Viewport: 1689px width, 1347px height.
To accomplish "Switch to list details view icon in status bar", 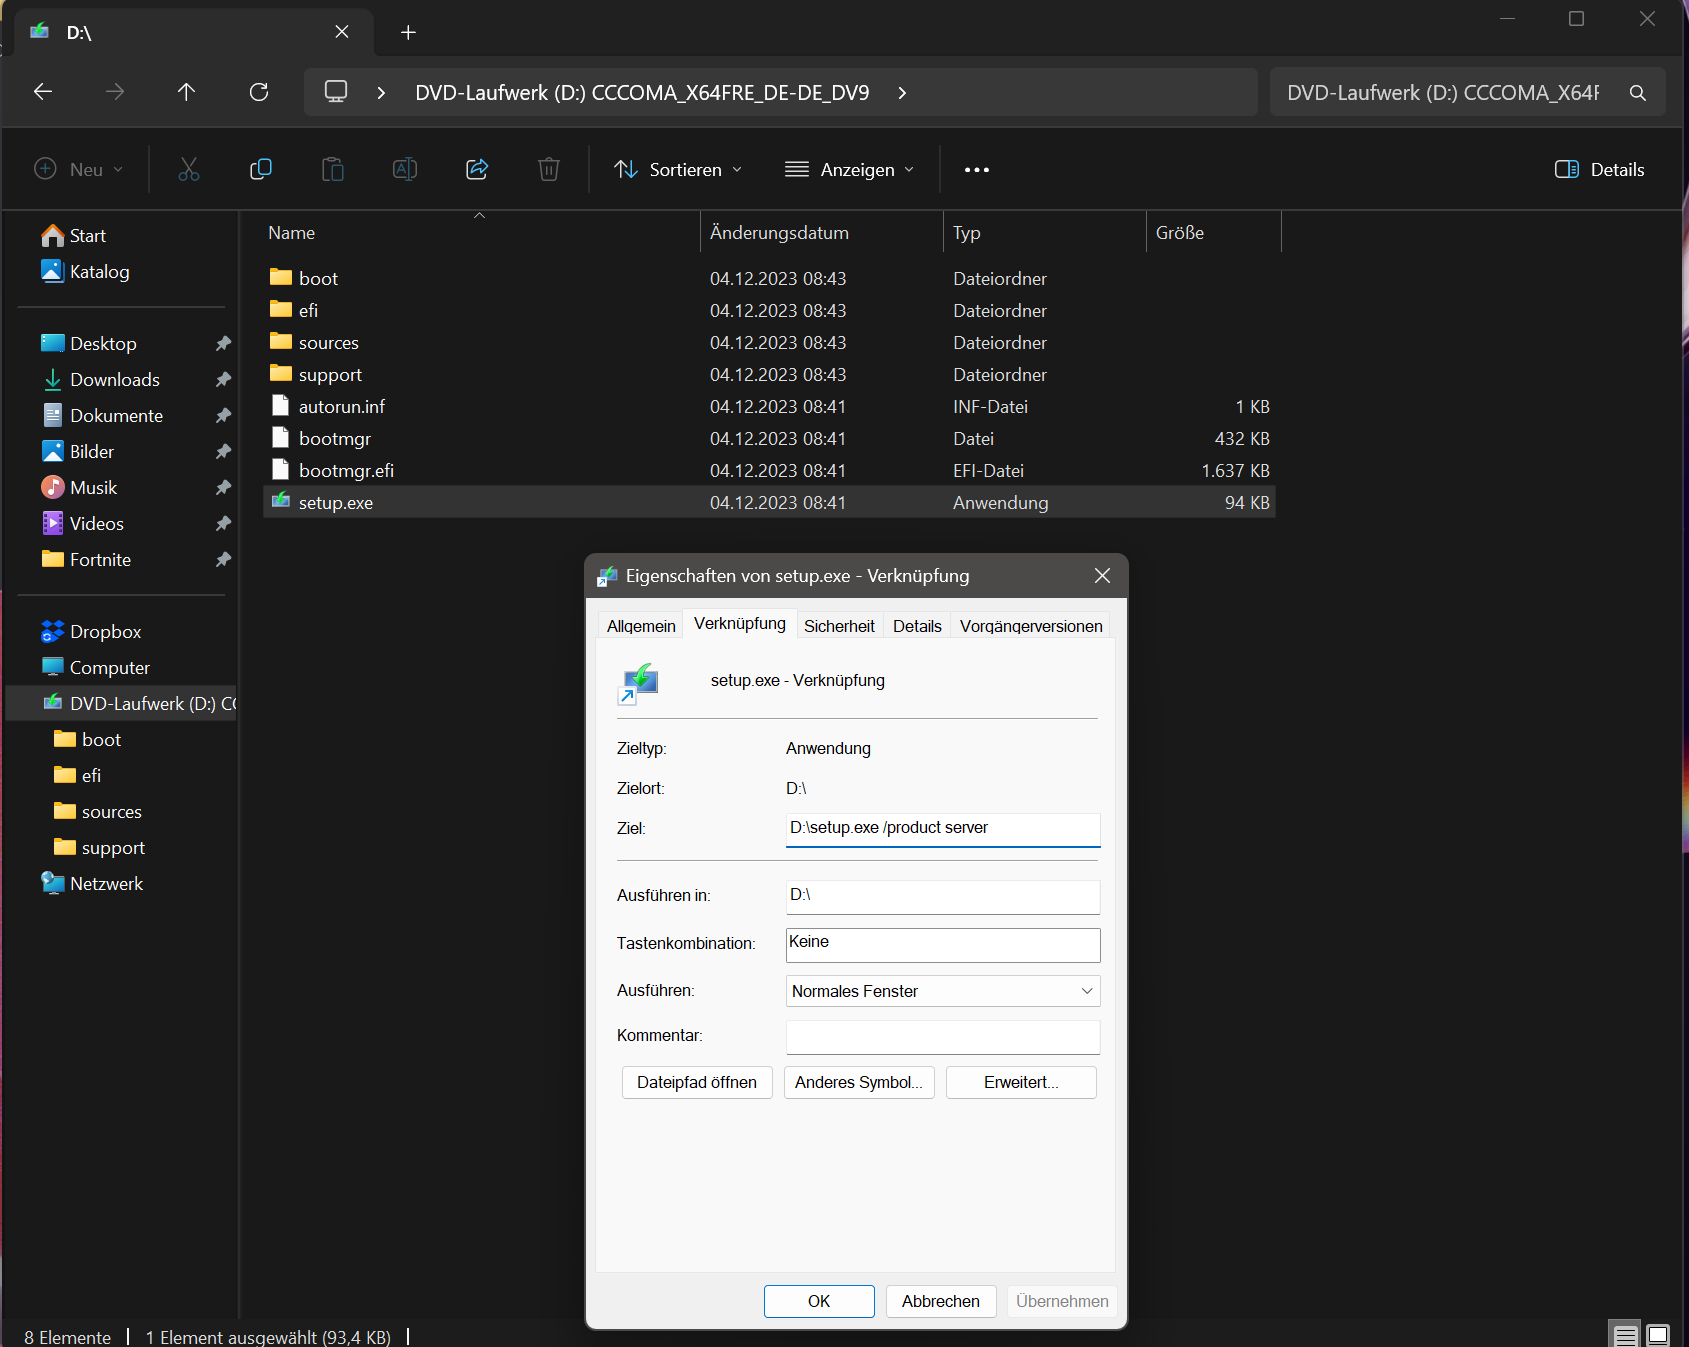I will click(x=1626, y=1335).
